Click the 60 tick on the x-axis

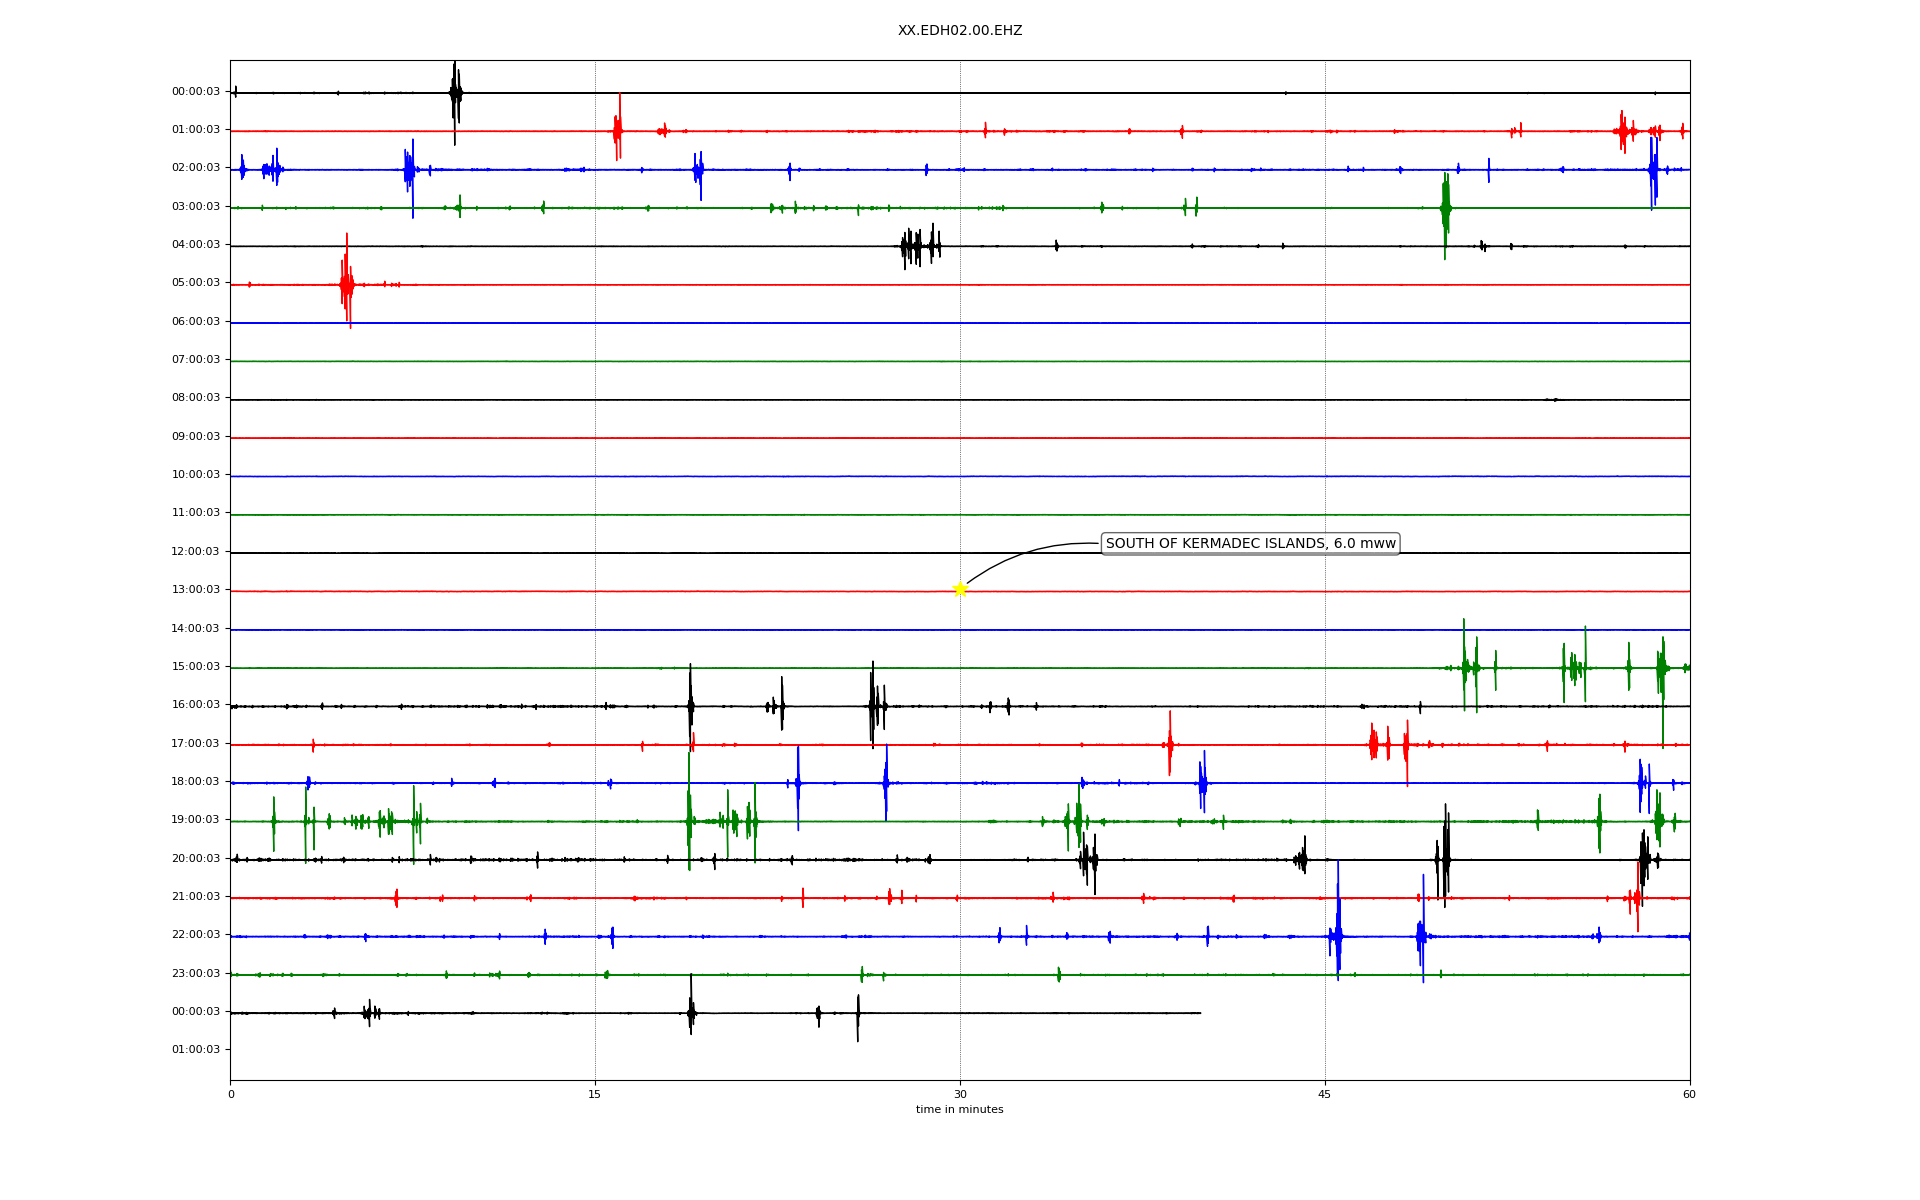point(1689,1094)
